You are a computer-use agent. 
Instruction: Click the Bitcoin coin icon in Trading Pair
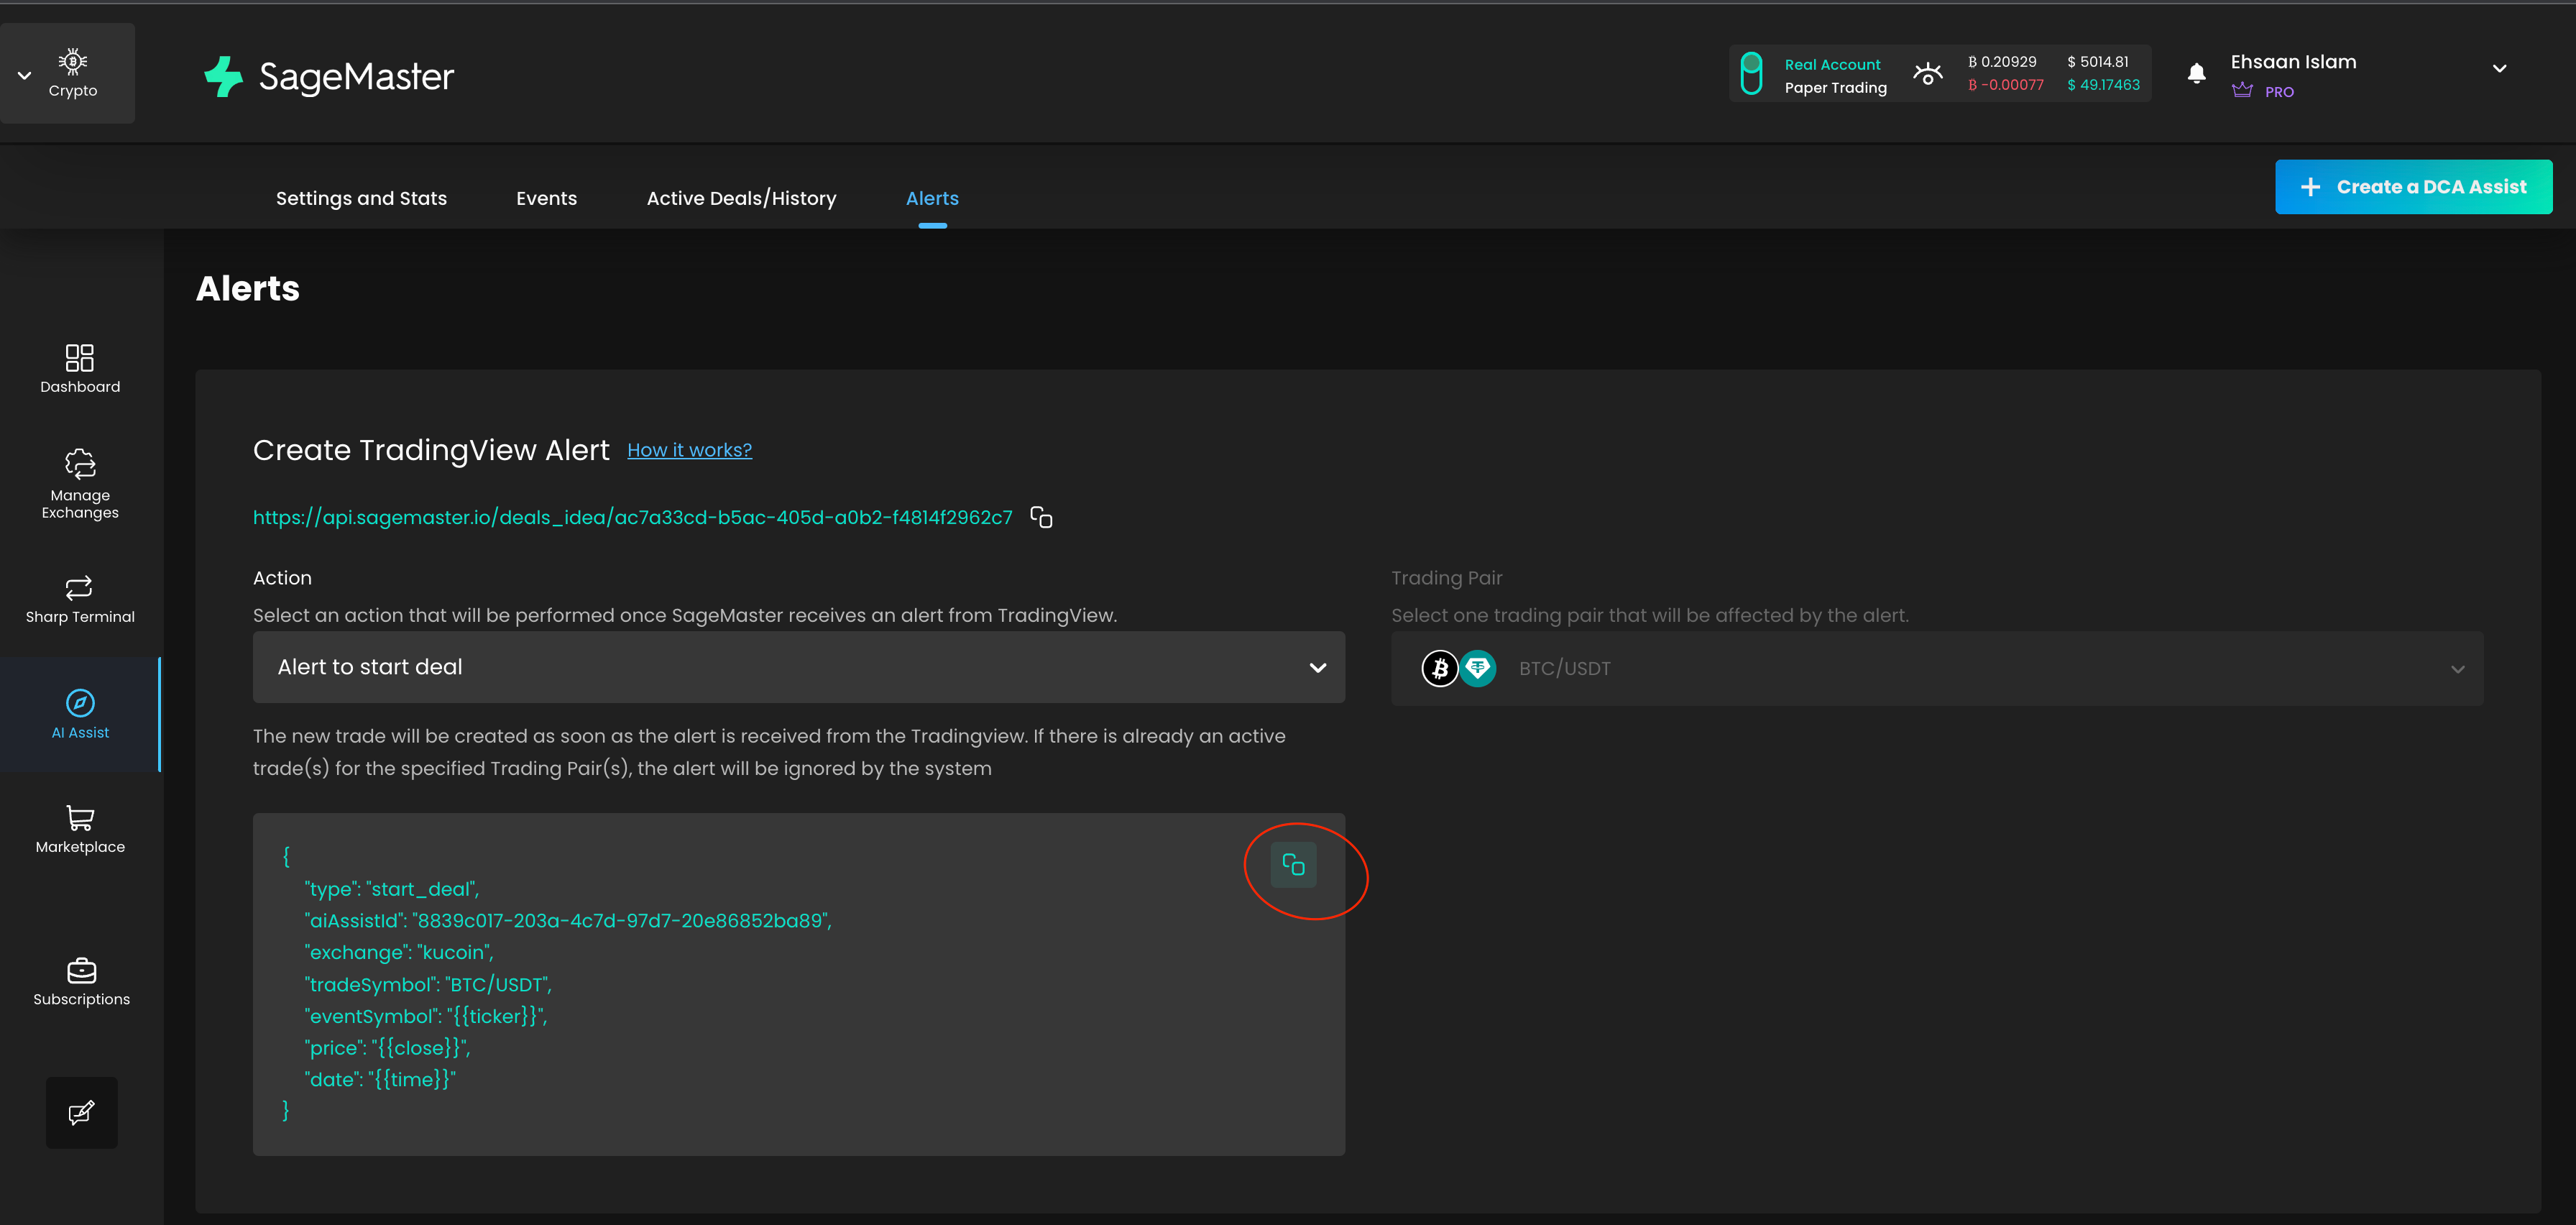[x=1440, y=668]
